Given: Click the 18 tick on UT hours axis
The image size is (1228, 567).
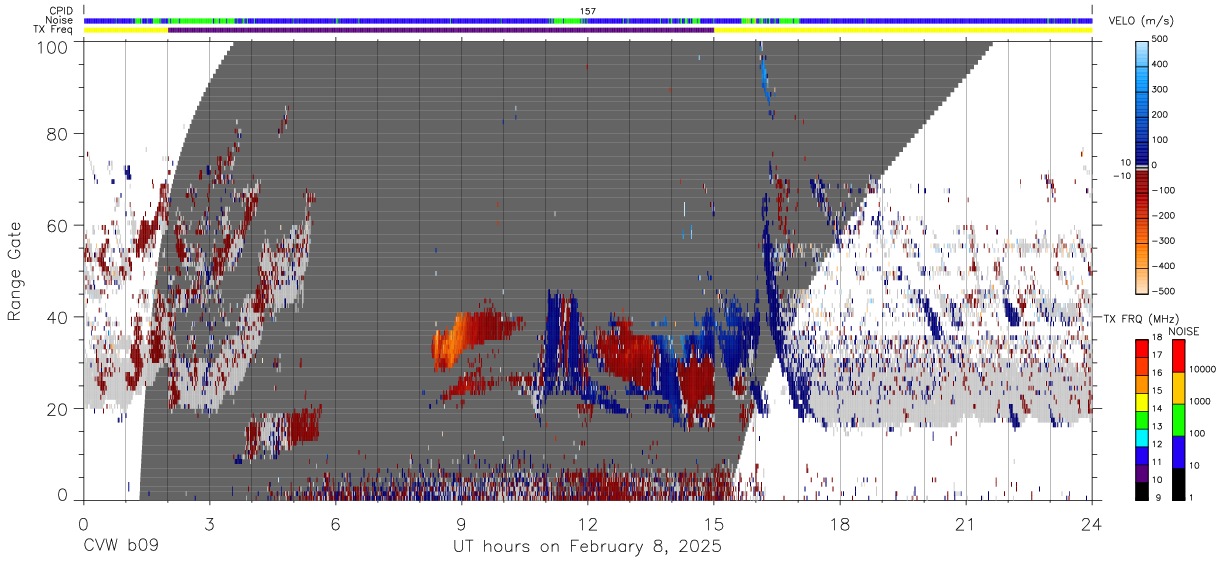Looking at the screenshot, I should (840, 524).
